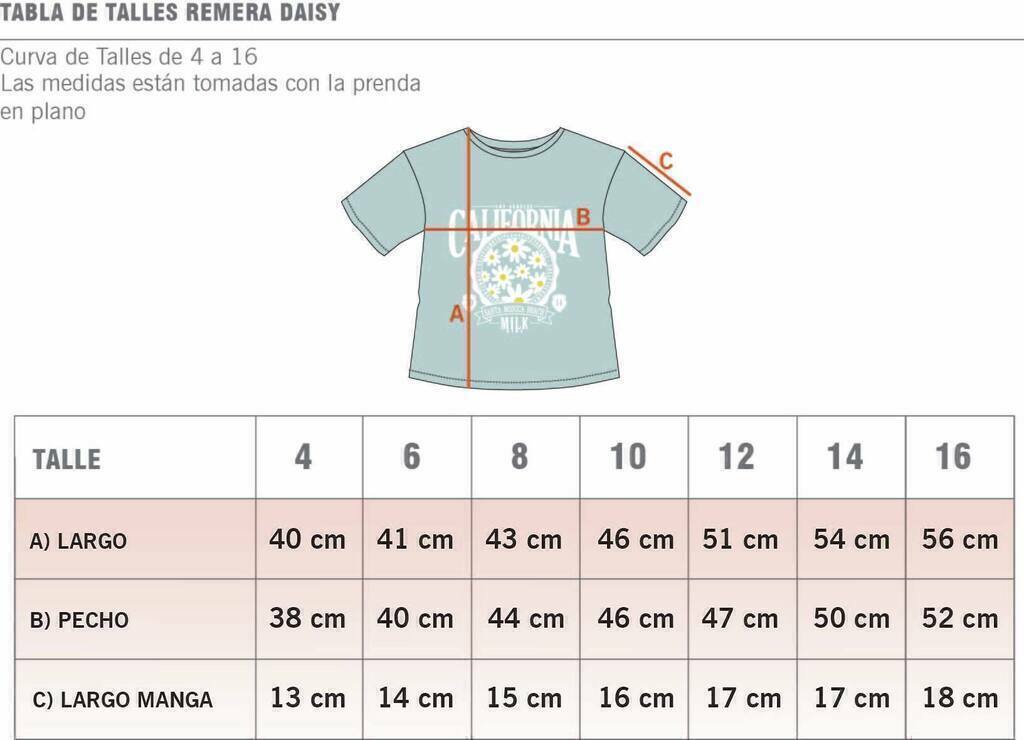Click the A) LARGO row label
Screen dimensions: 1024x740
[x=78, y=541]
